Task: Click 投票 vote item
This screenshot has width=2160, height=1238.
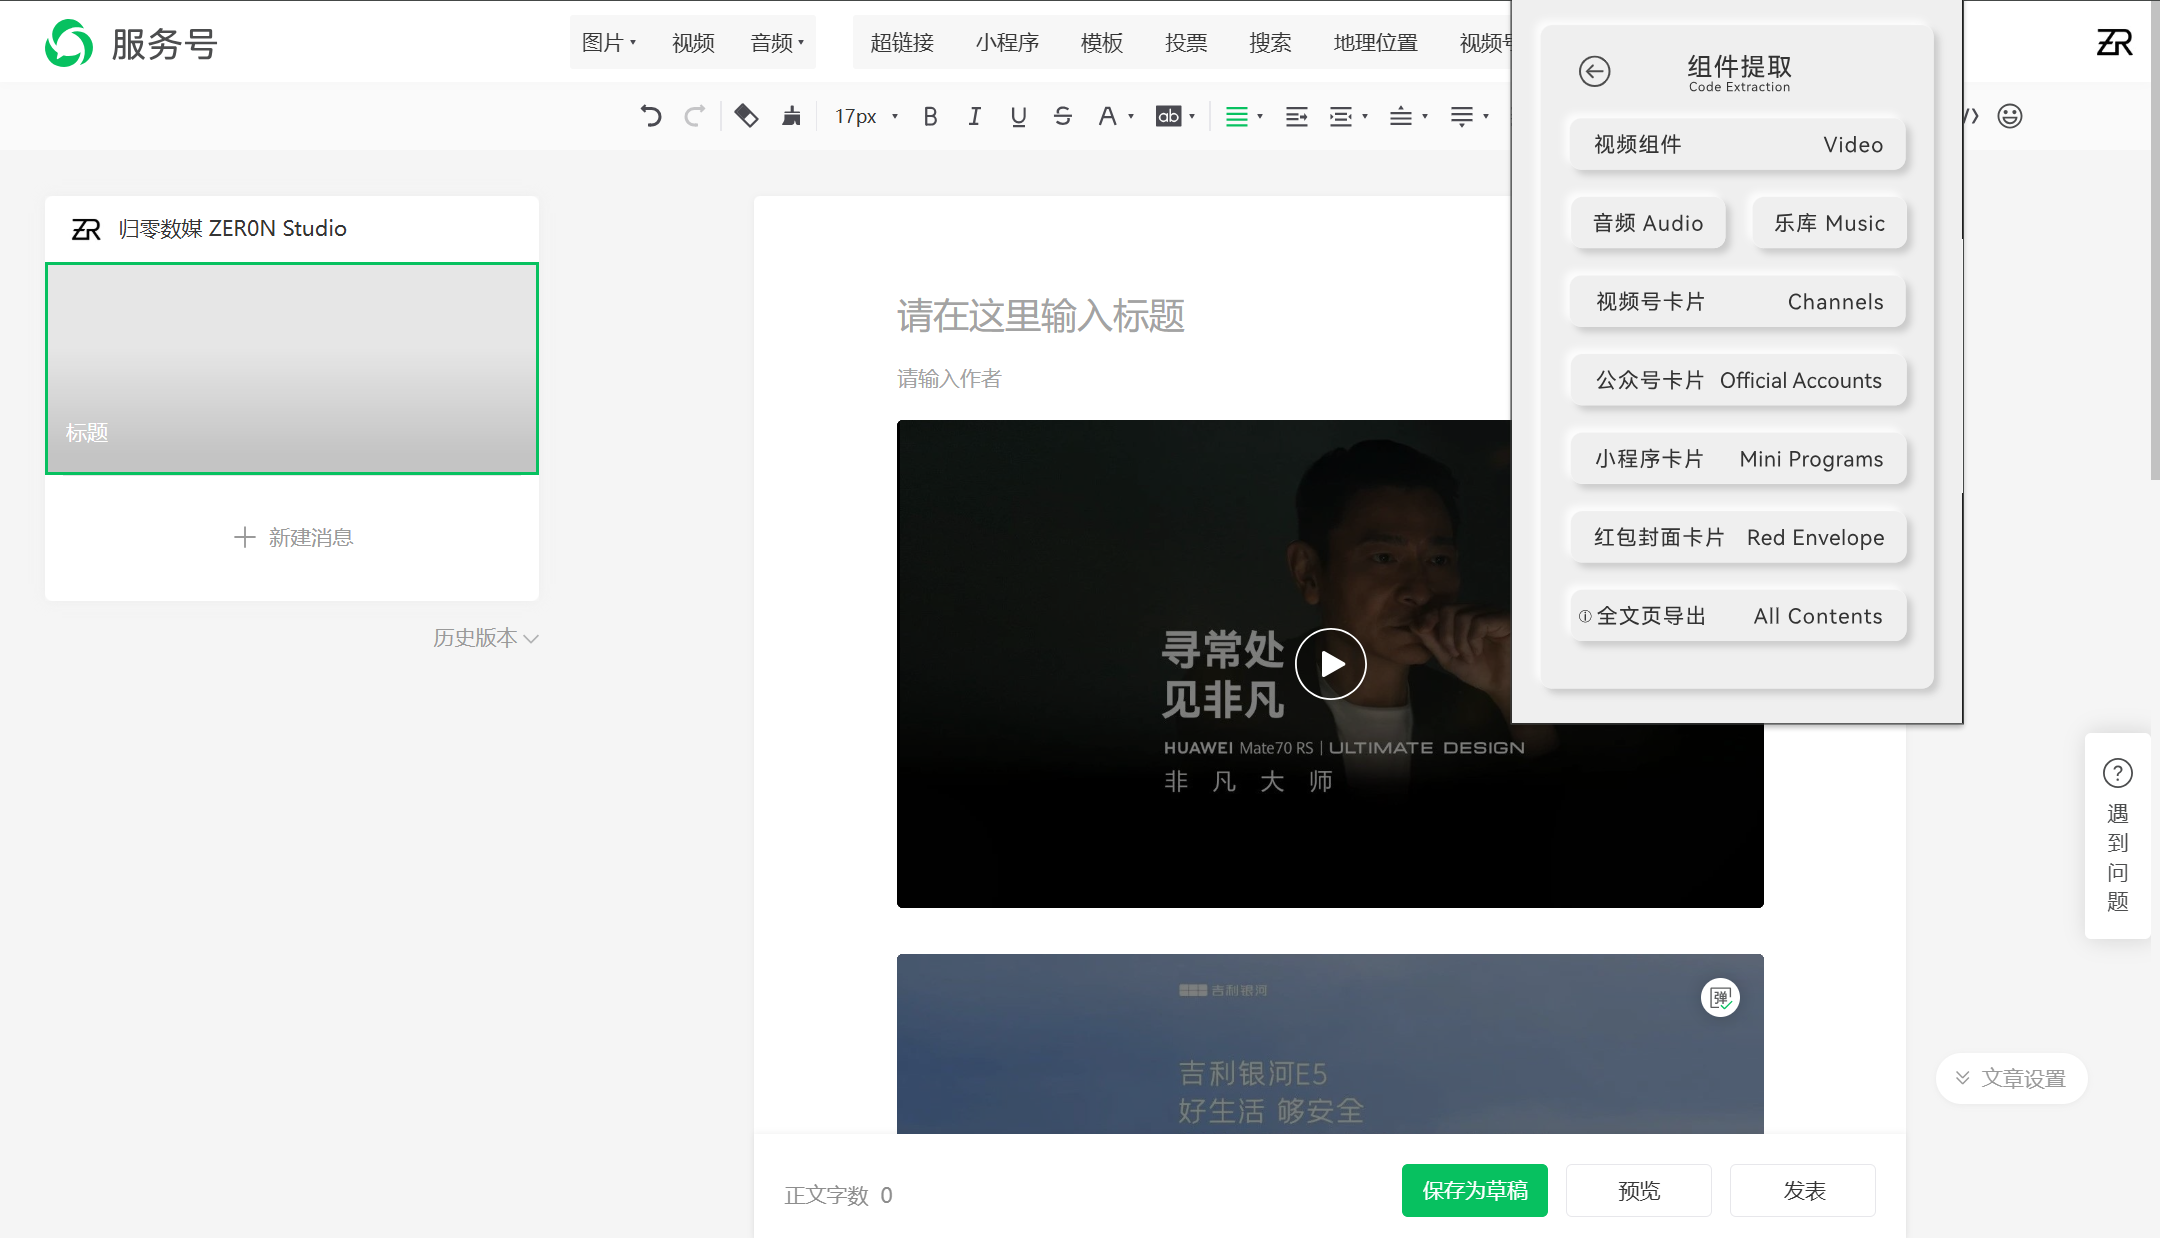Action: point(1186,43)
